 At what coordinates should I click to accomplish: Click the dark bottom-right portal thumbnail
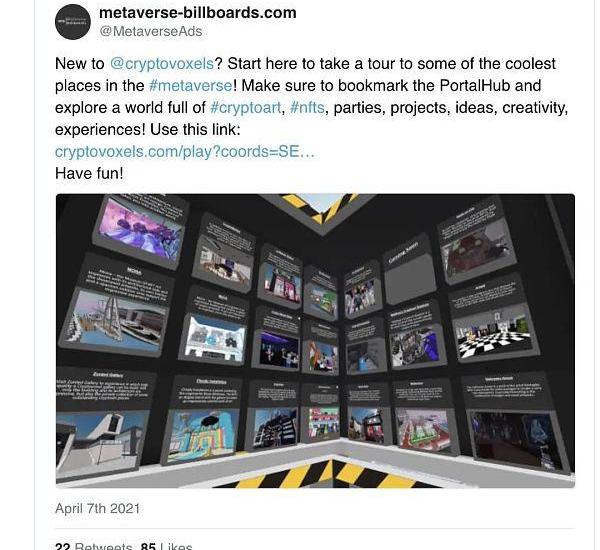(x=517, y=439)
